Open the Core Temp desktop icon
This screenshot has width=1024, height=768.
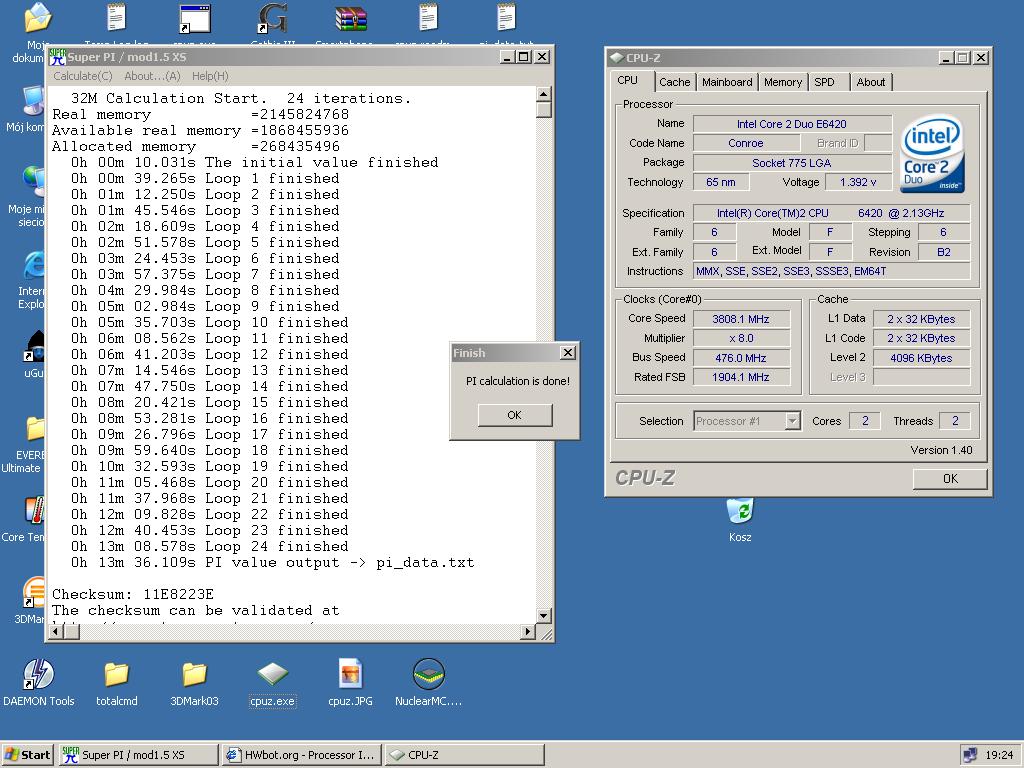pyautogui.click(x=33, y=511)
